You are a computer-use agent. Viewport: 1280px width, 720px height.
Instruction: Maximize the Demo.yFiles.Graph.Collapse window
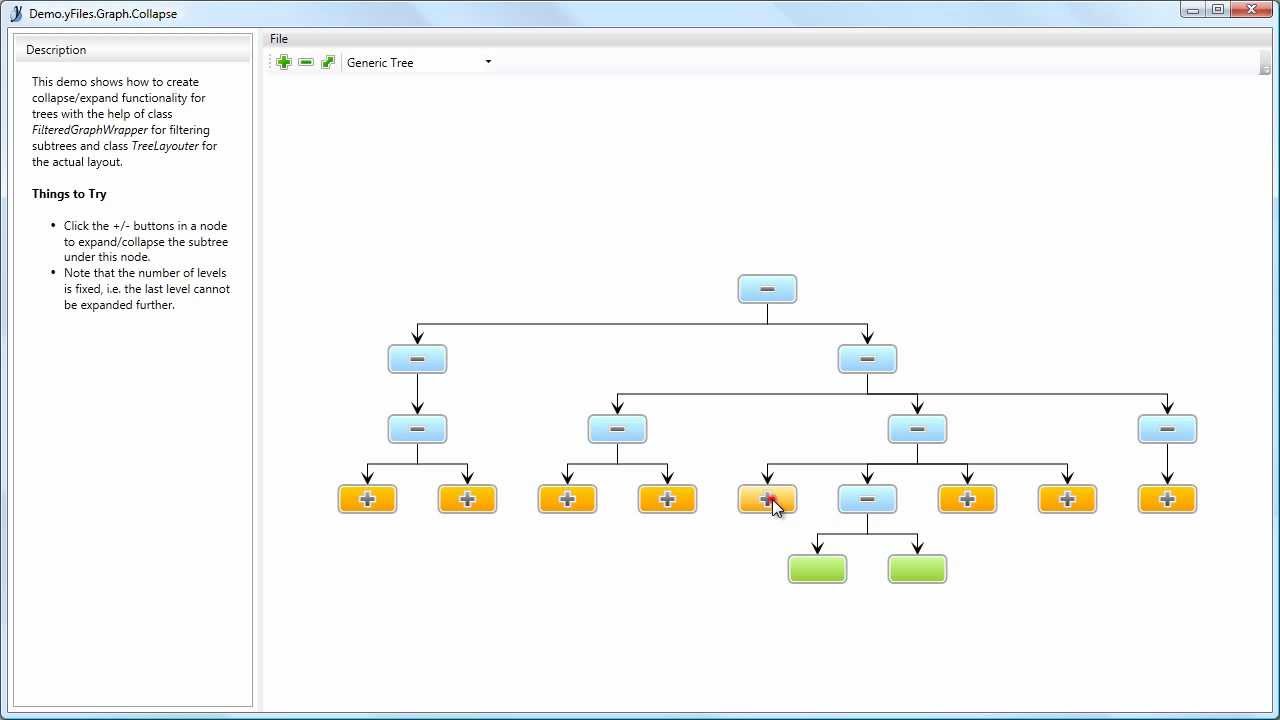click(1218, 10)
